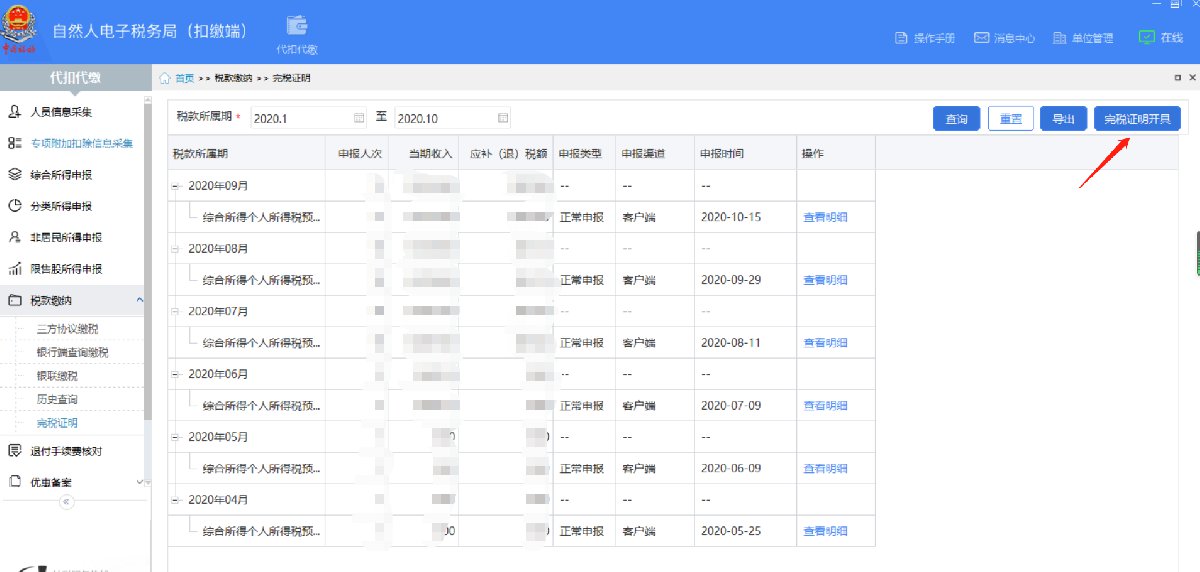This screenshot has height=572, width=1200.
Task: Click the 完税证明开具 button
Action: pos(1137,119)
